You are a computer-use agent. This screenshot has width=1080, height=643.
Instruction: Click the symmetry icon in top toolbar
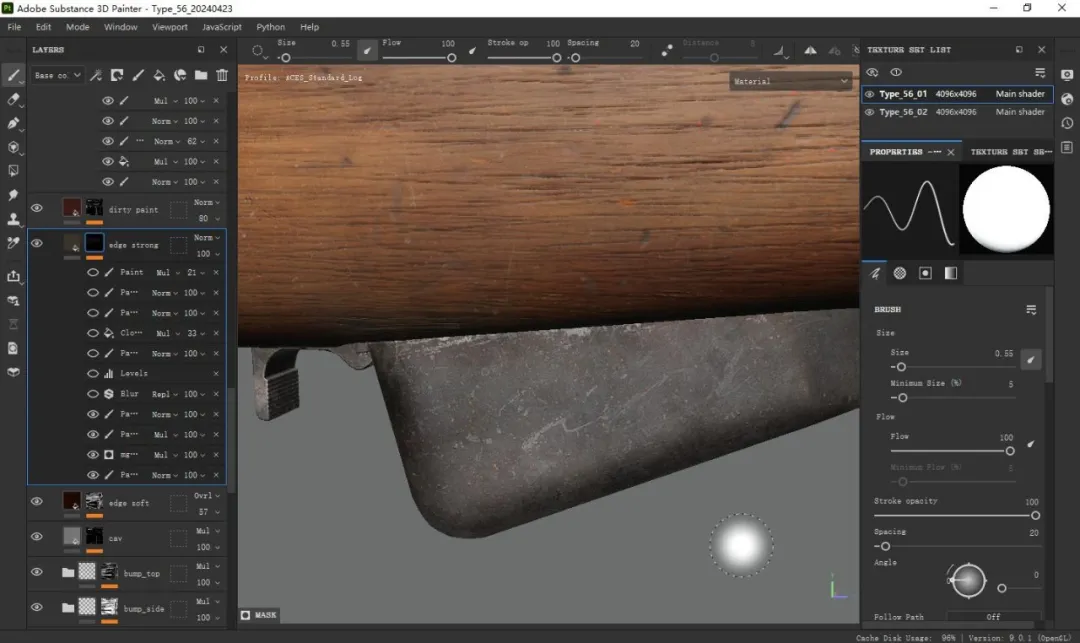[810, 50]
